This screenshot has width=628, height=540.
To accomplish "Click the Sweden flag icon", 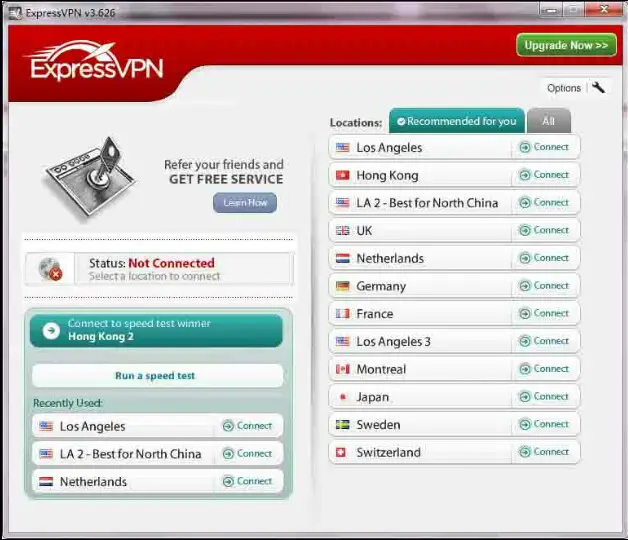I will (x=342, y=425).
